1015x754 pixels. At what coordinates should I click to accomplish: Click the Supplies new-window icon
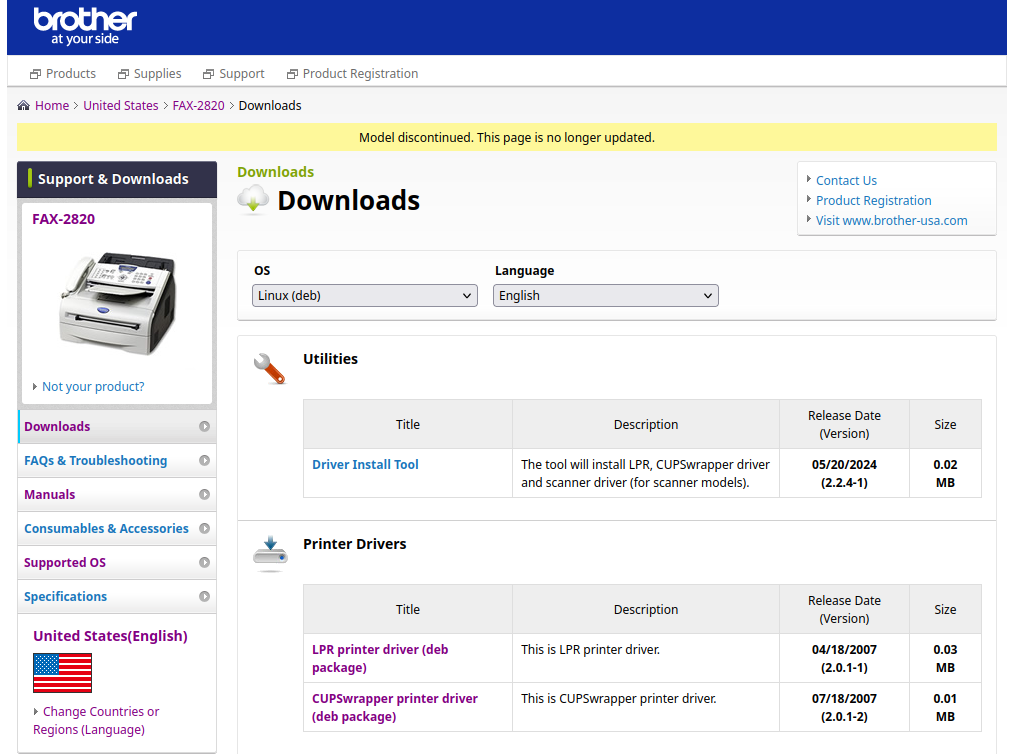123,74
